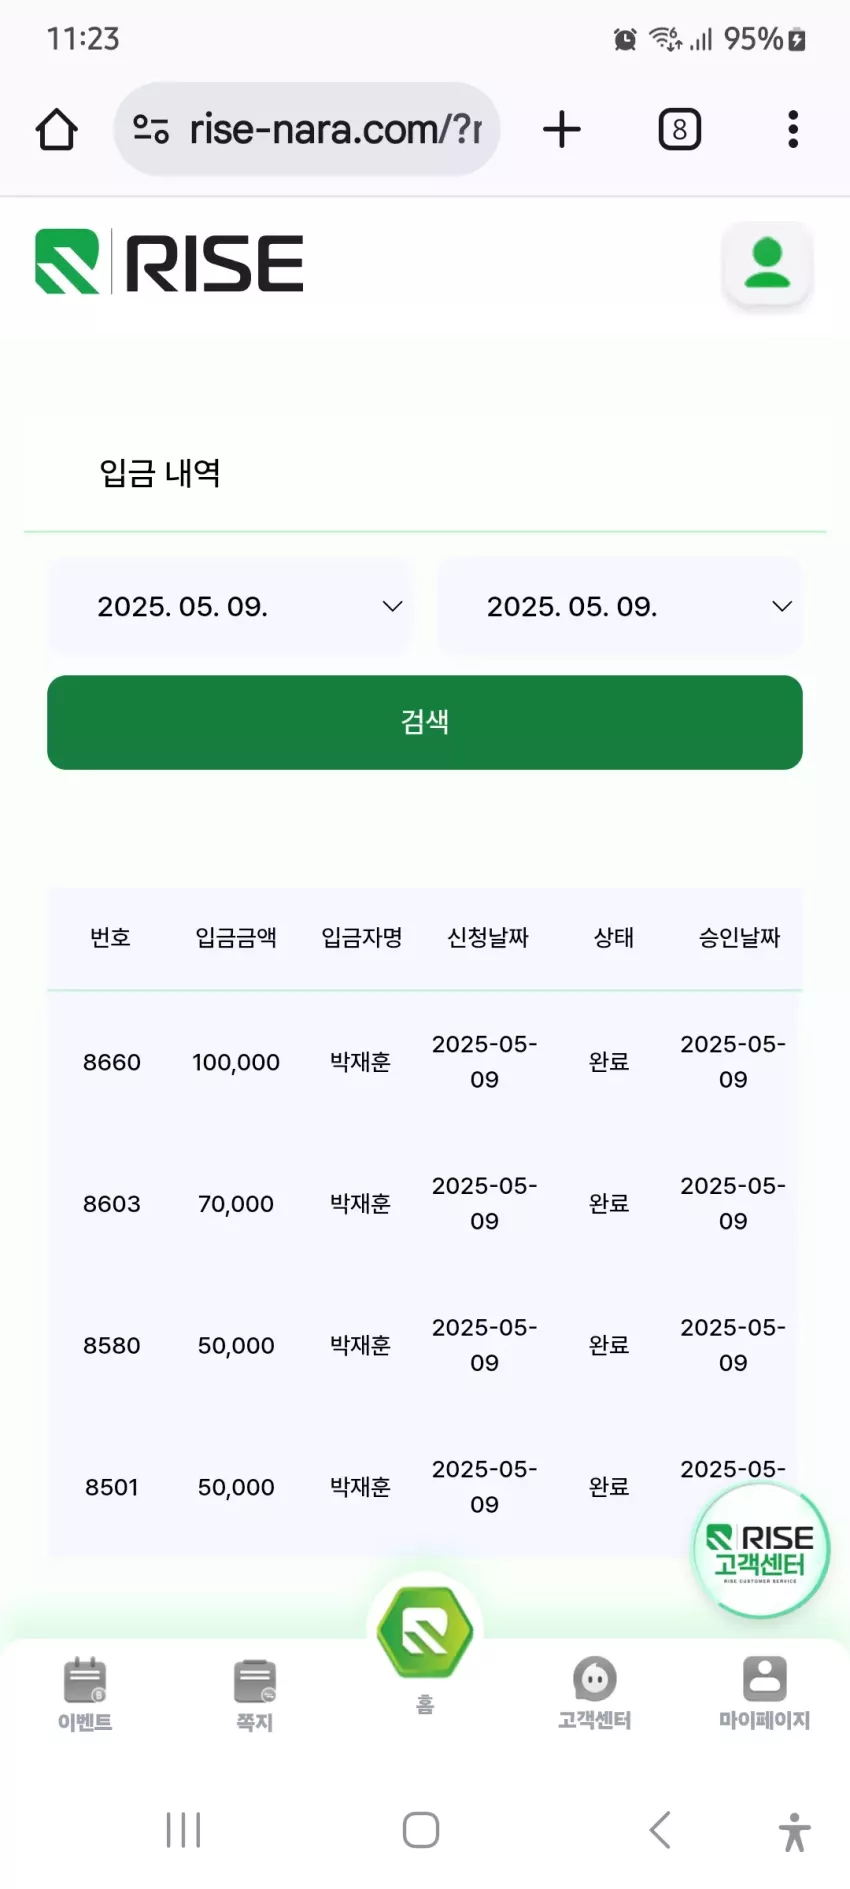Open the browser three-dot menu
Image resolution: width=850 pixels, height=1889 pixels.
click(x=793, y=129)
